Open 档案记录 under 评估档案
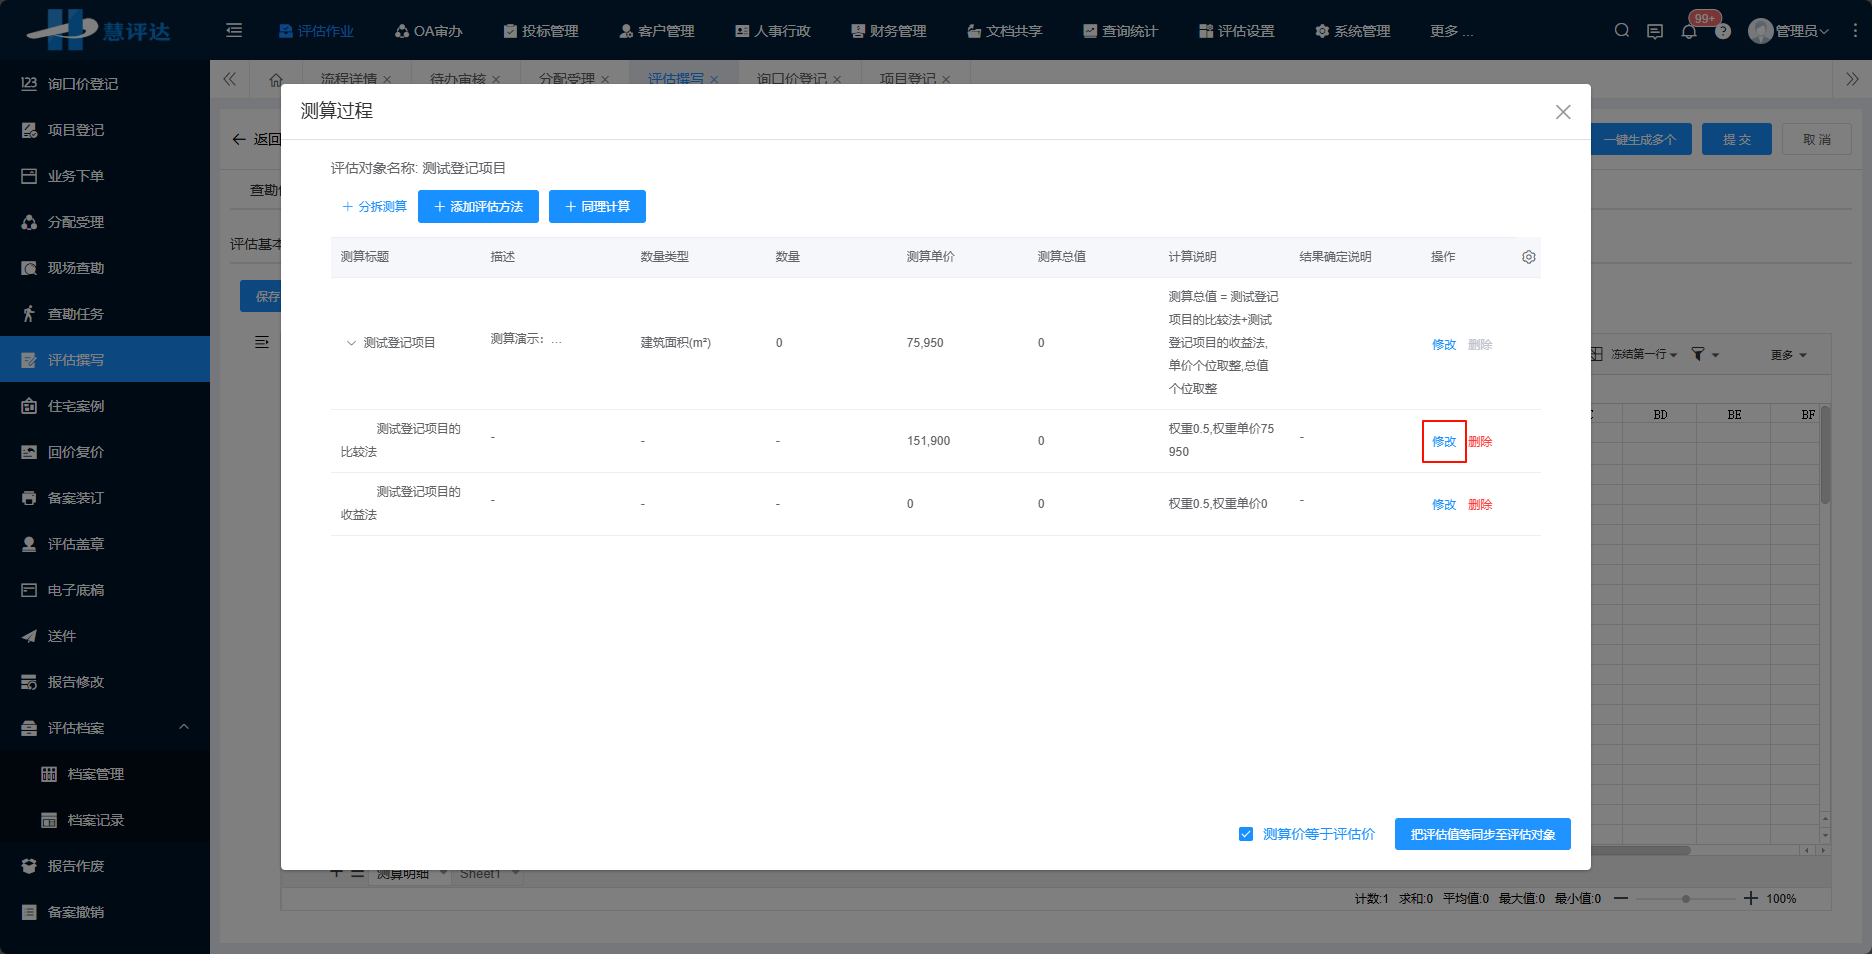The height and width of the screenshot is (954, 1872). (x=97, y=819)
